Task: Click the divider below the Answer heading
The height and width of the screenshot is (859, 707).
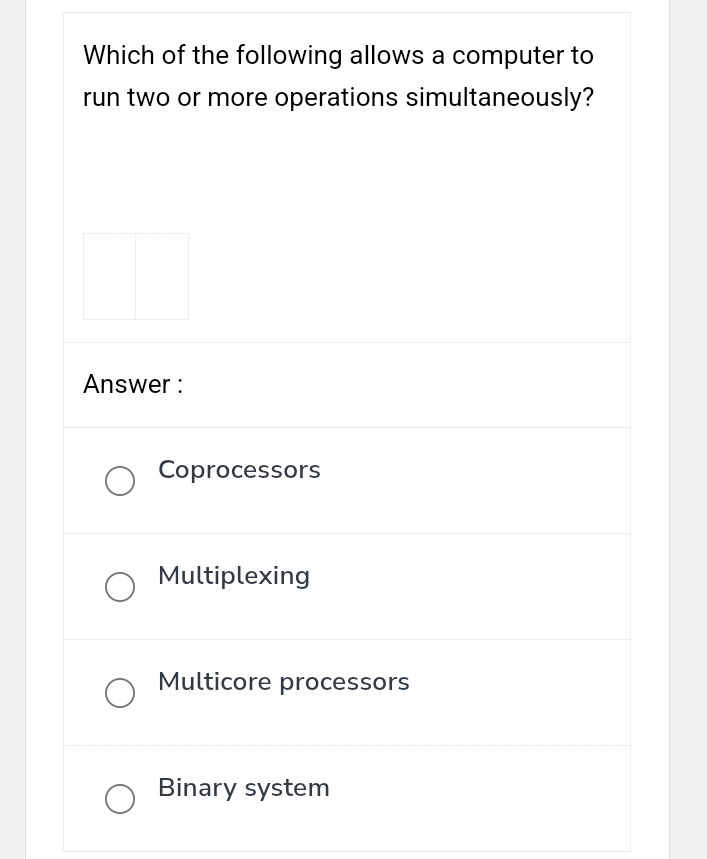Action: 347,426
